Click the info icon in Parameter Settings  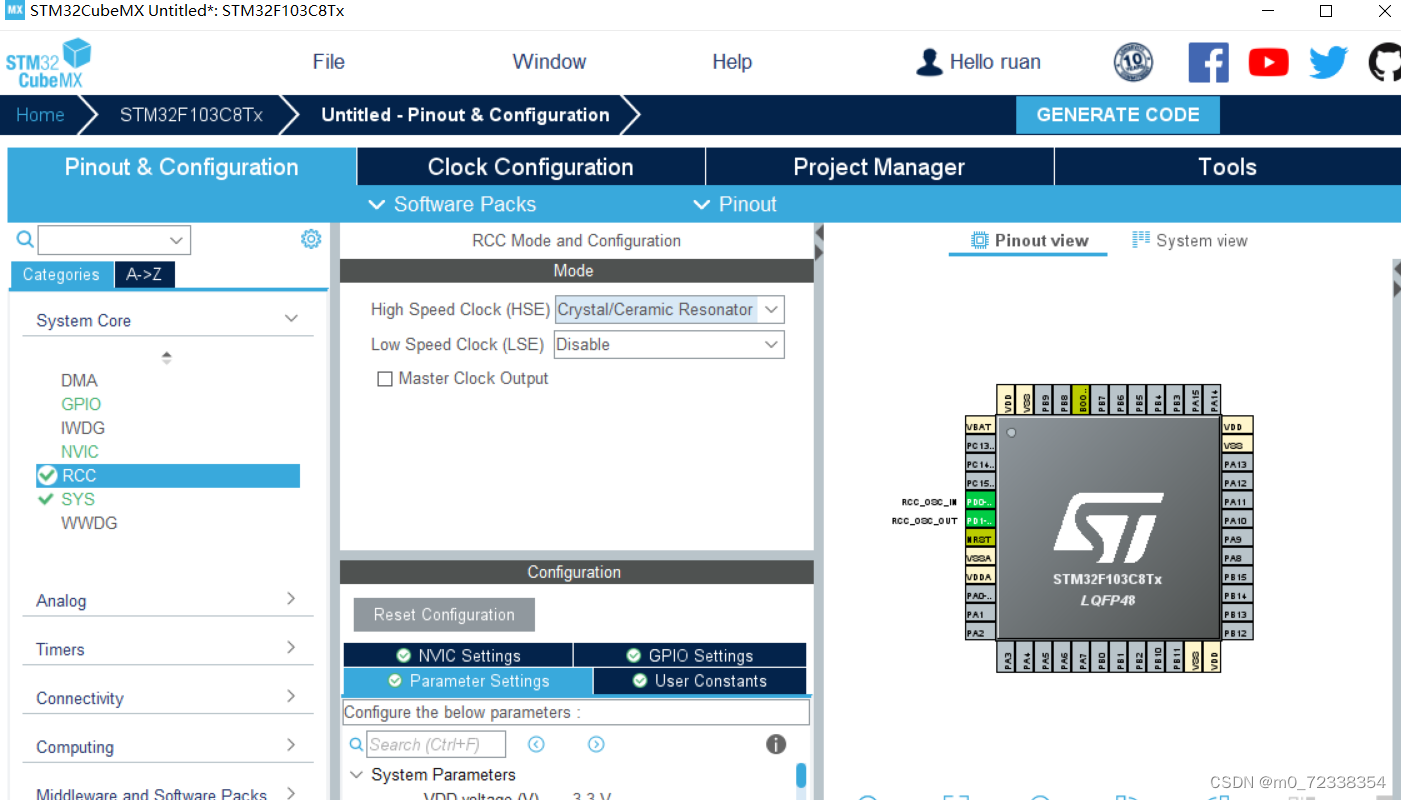(776, 744)
